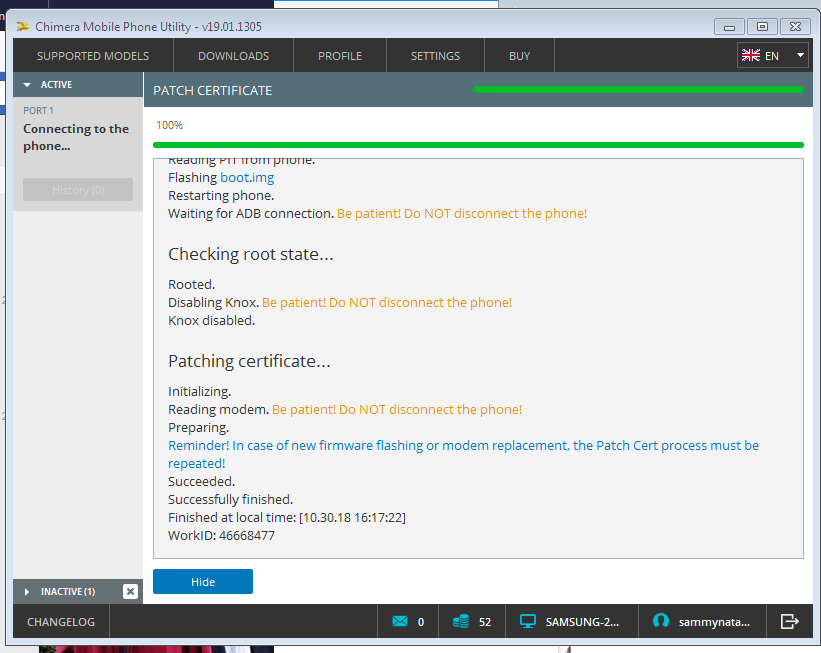Open the Changelog
The width and height of the screenshot is (821, 653).
tap(61, 622)
